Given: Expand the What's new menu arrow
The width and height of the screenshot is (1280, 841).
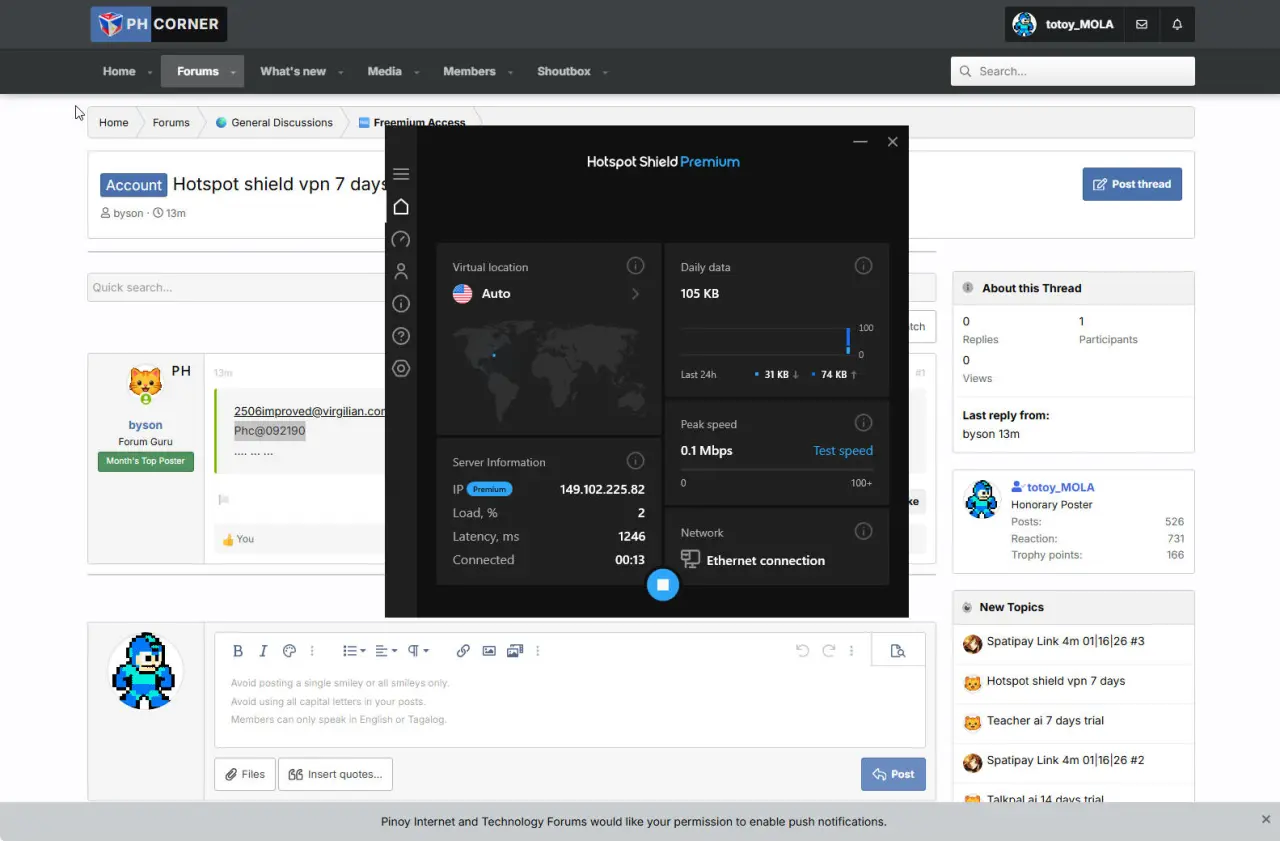Looking at the screenshot, I should (x=340, y=72).
